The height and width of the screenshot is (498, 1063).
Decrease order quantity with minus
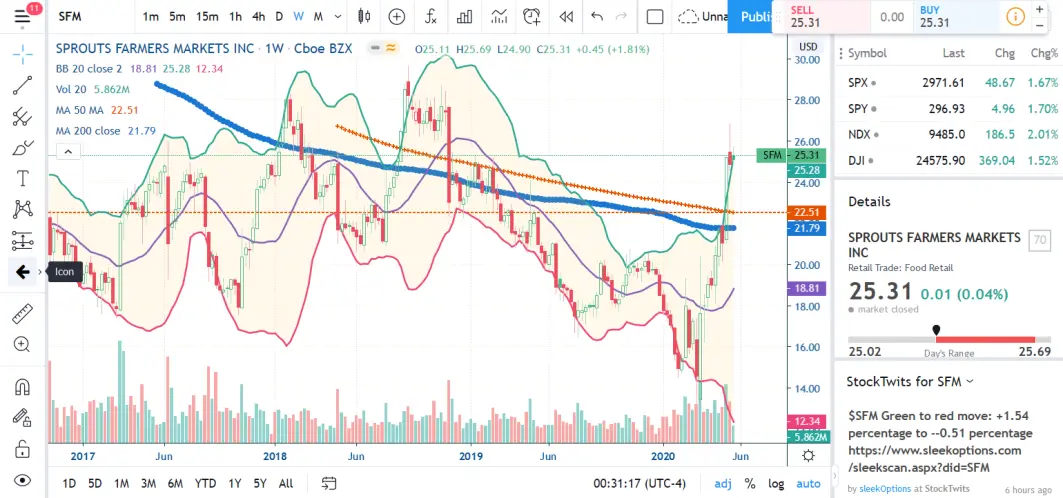(1039, 25)
